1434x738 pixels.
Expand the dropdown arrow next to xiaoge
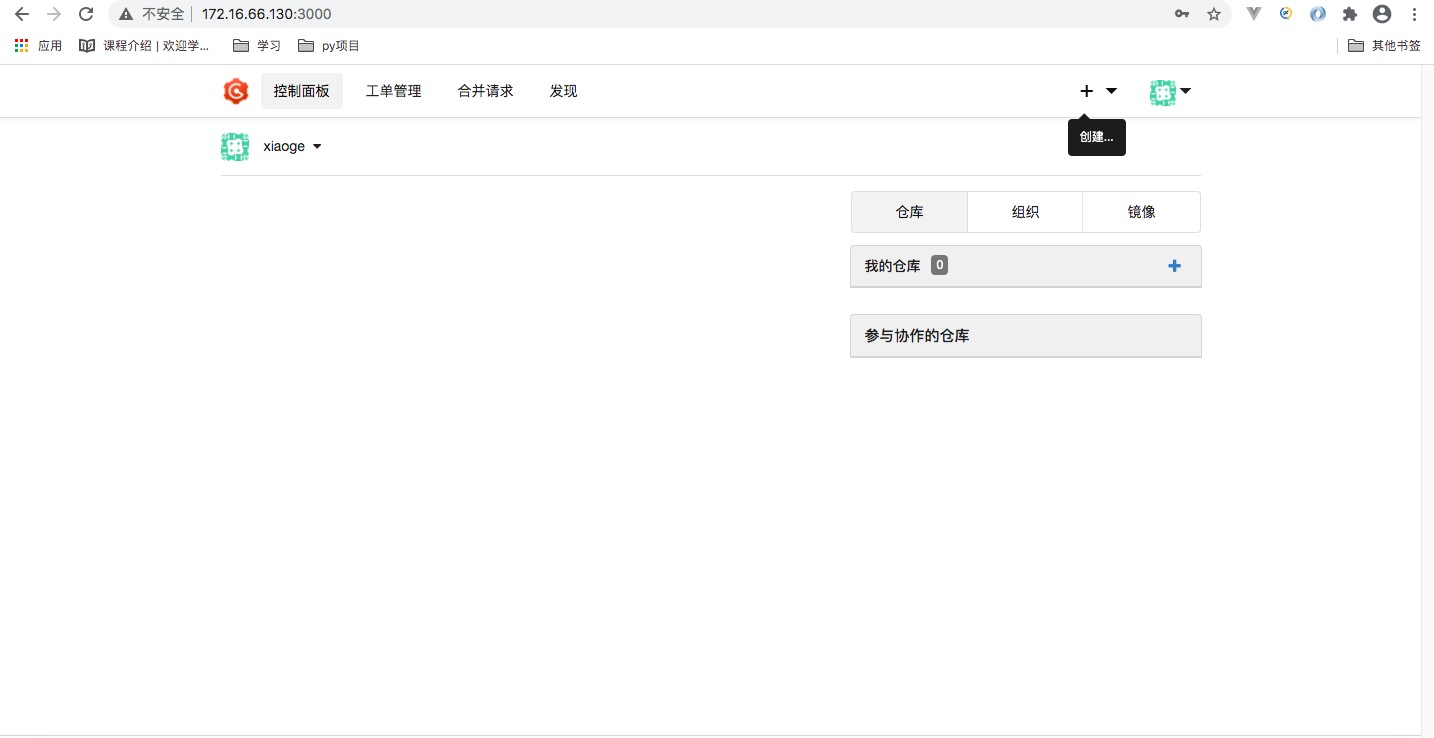(x=317, y=146)
